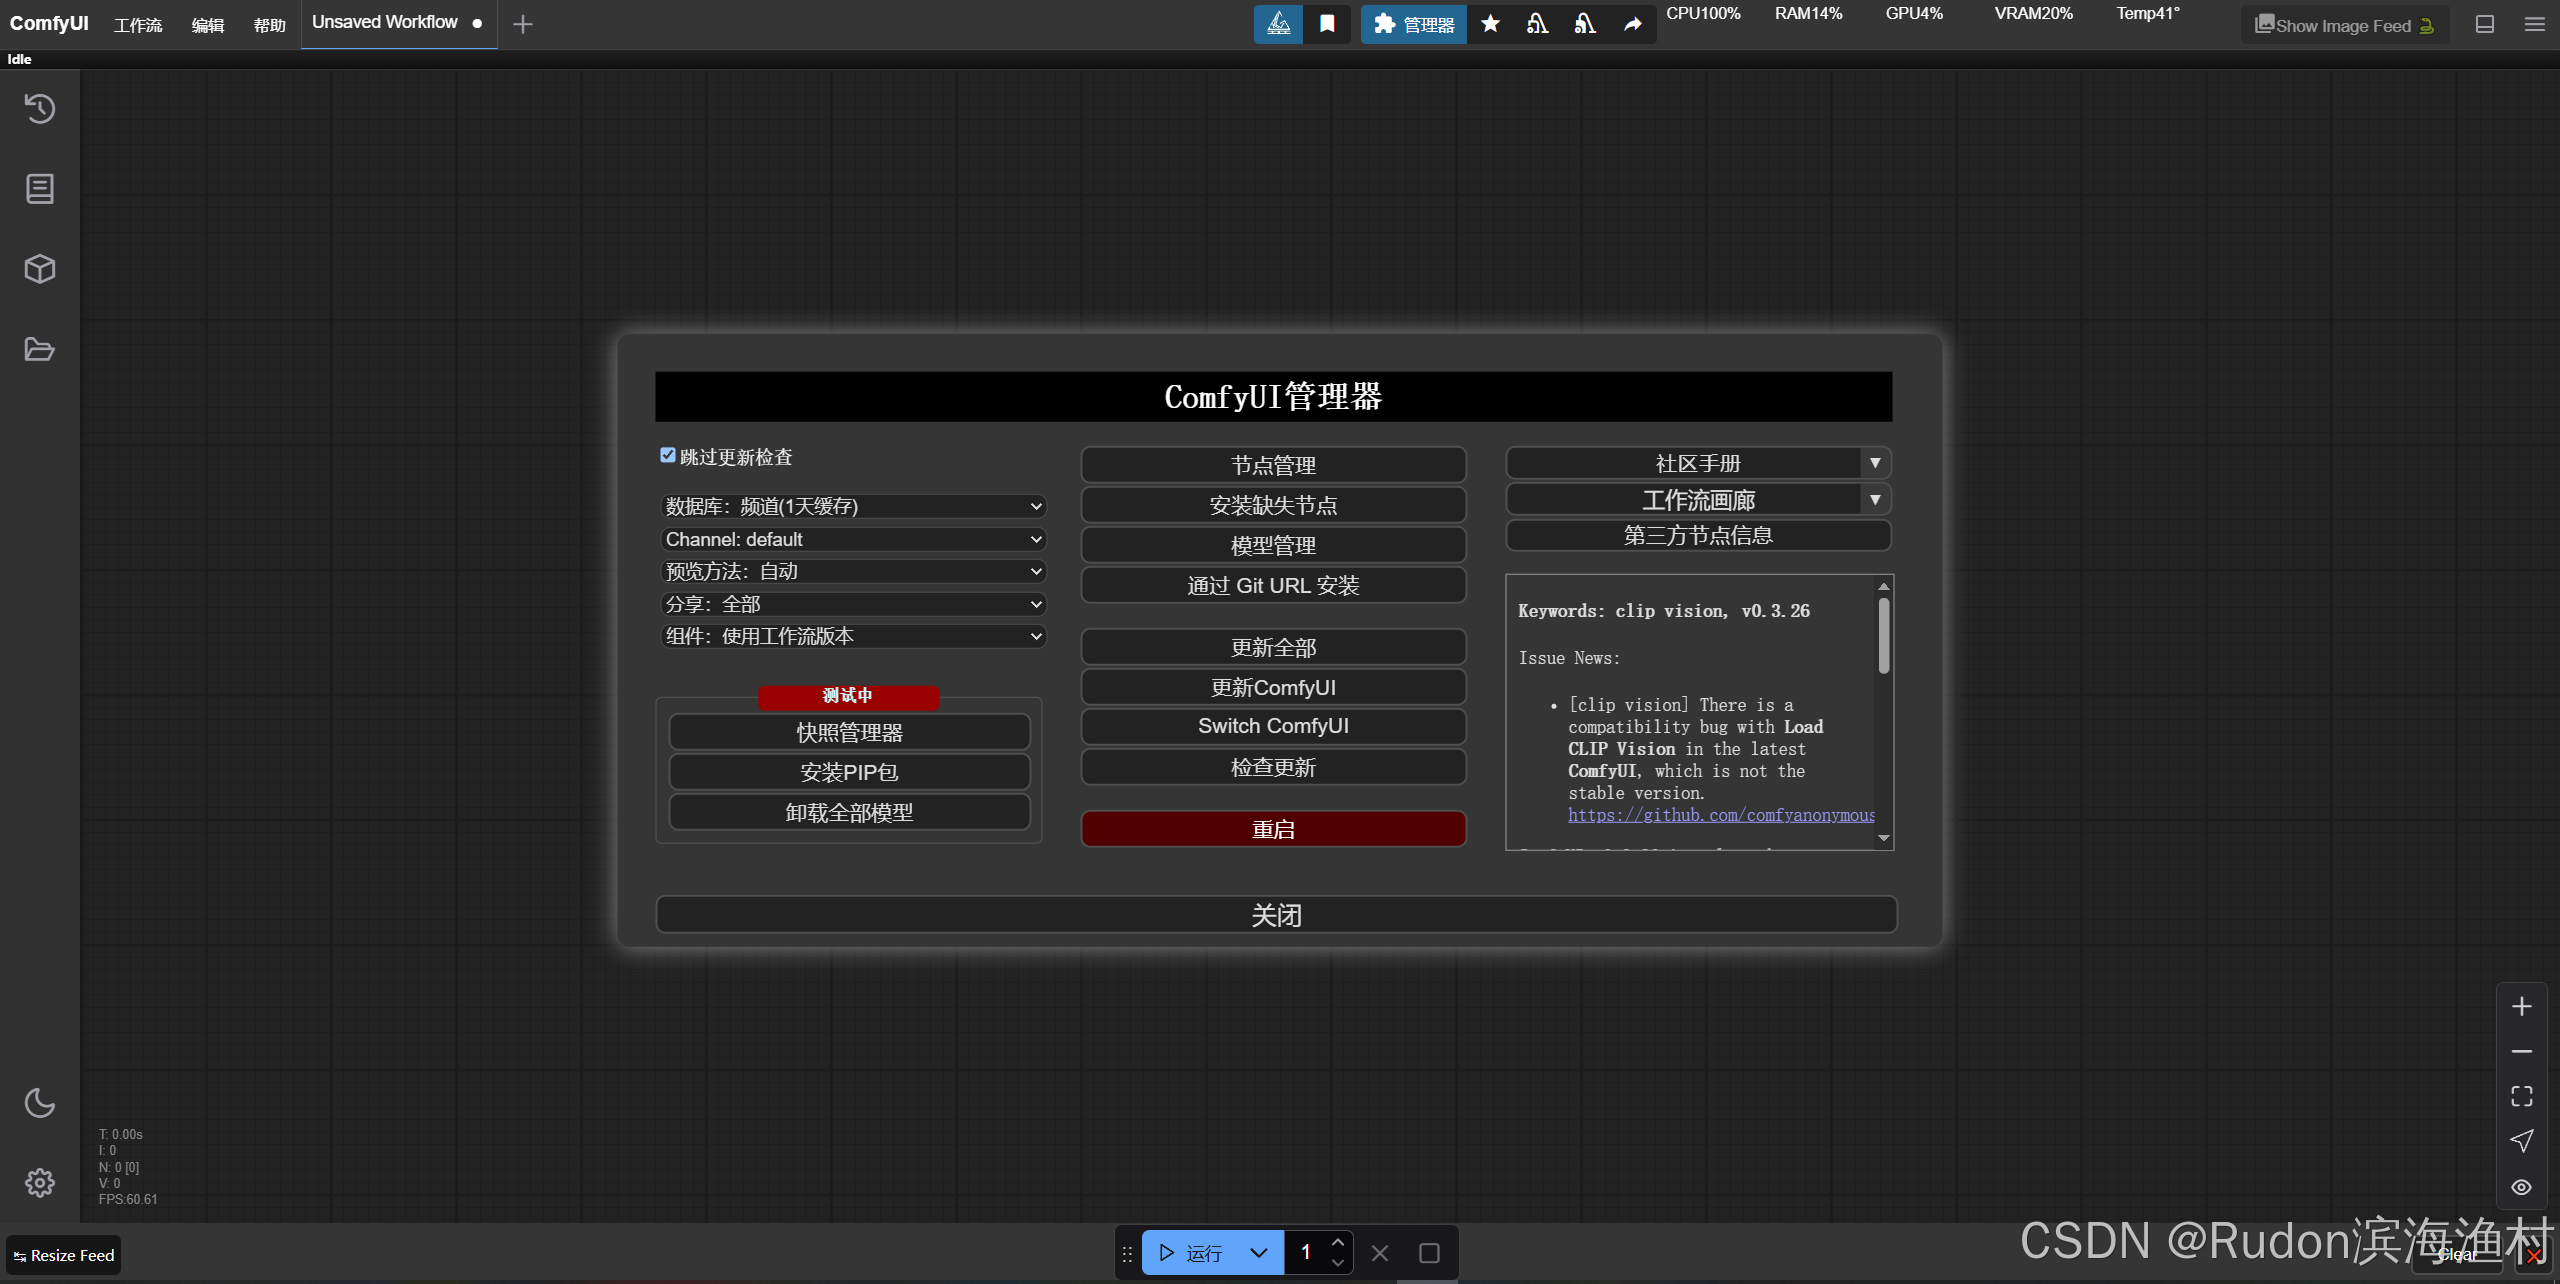Click the star favorites icon in toolbar
This screenshot has width=2560, height=1284.
point(1490,24)
